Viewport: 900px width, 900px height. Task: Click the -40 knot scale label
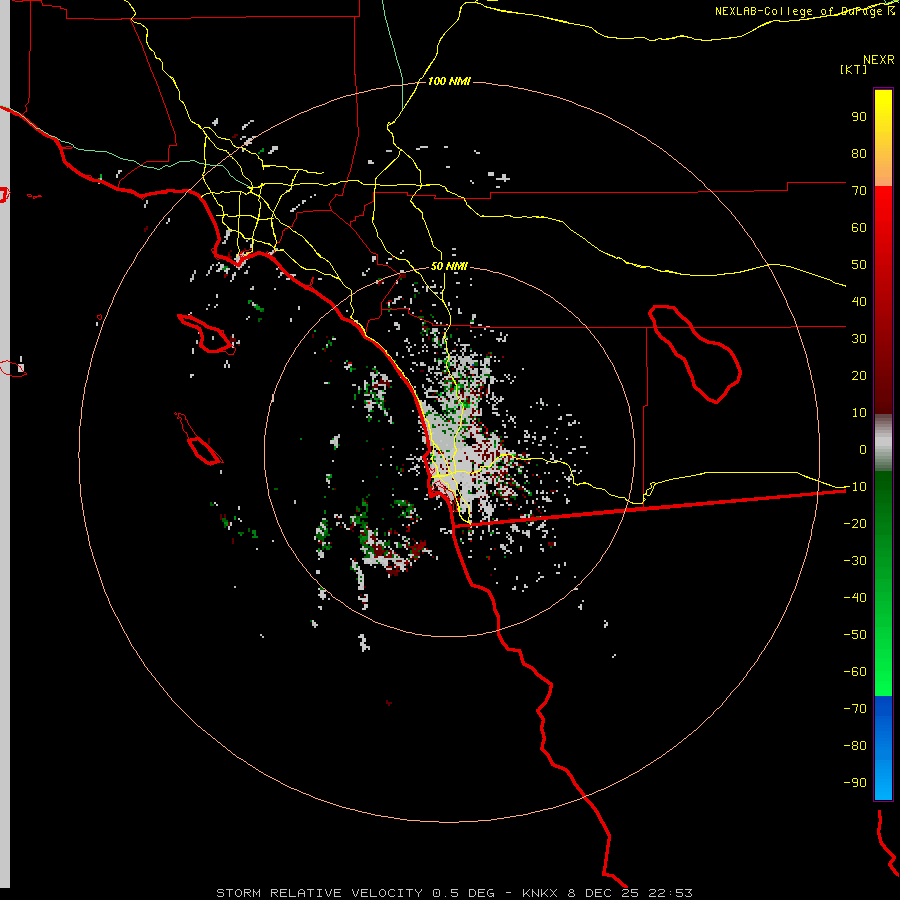coord(855,598)
